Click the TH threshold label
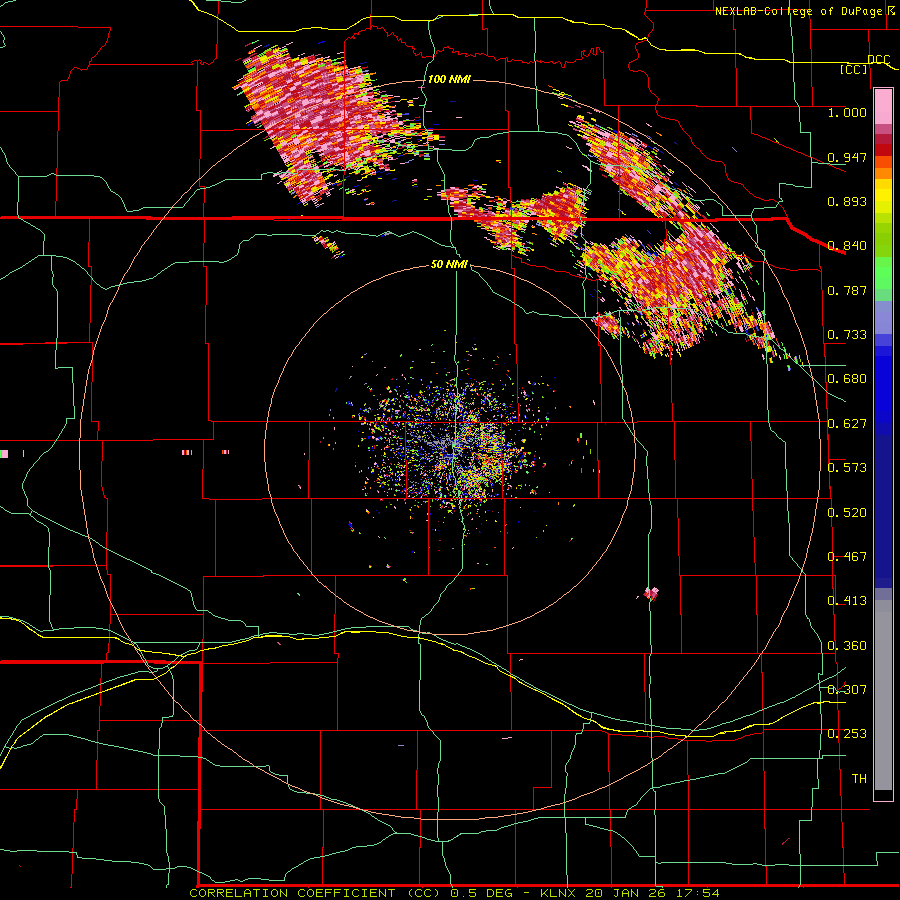The height and width of the screenshot is (900, 900). coord(859,779)
